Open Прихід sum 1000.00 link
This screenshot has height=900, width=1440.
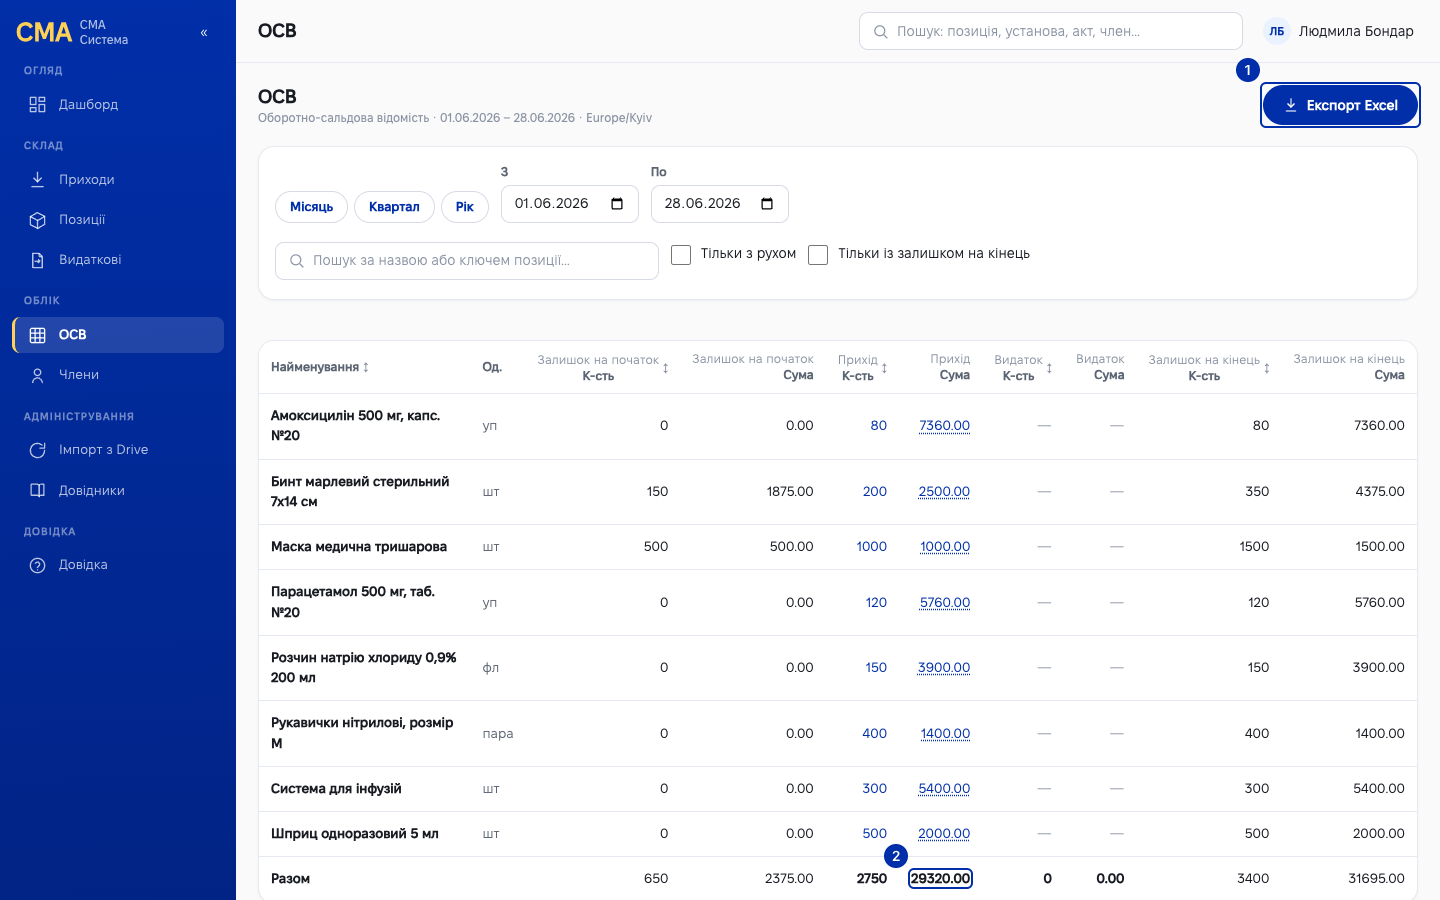pos(945,547)
